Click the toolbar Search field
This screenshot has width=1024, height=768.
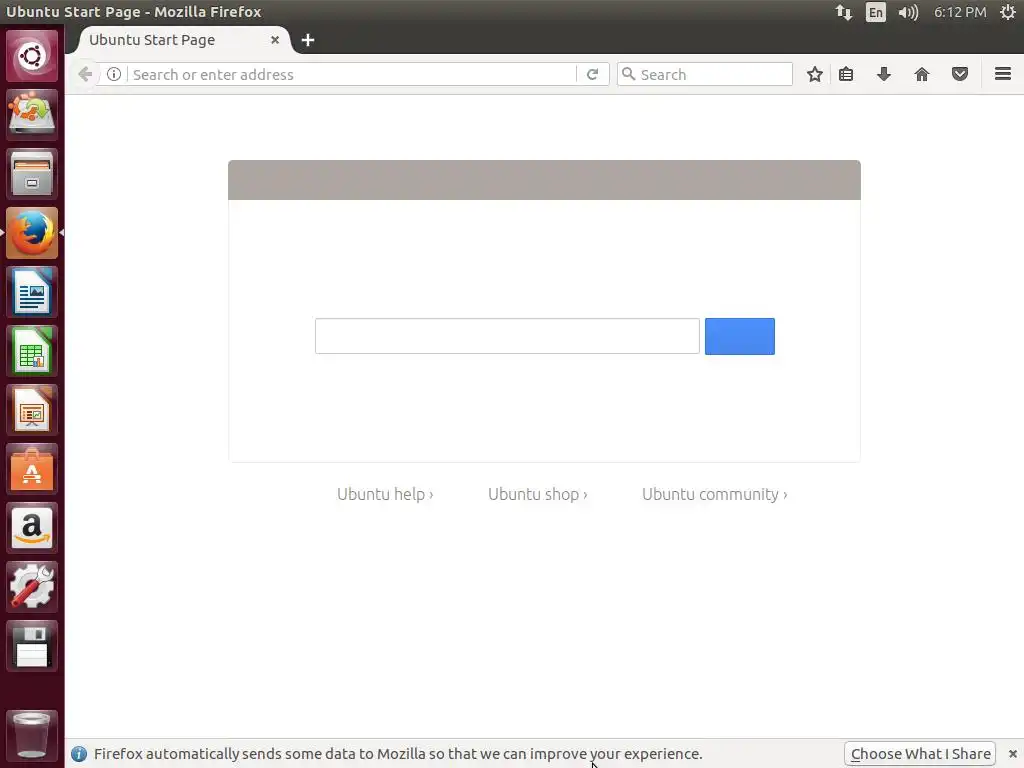coord(705,74)
